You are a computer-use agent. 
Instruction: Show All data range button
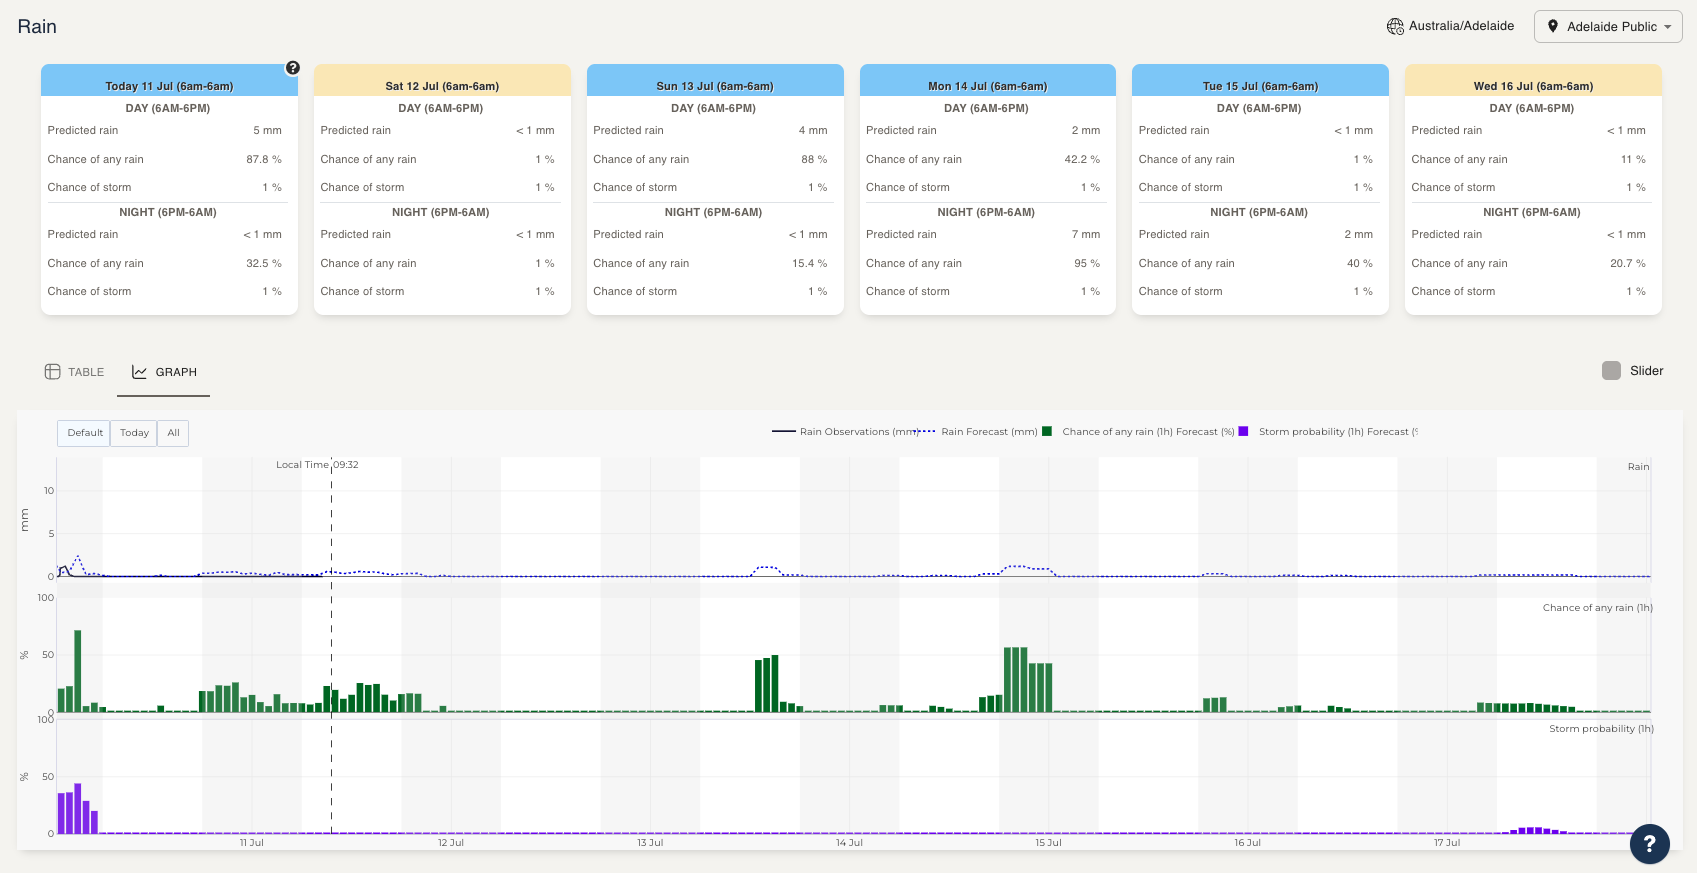173,433
